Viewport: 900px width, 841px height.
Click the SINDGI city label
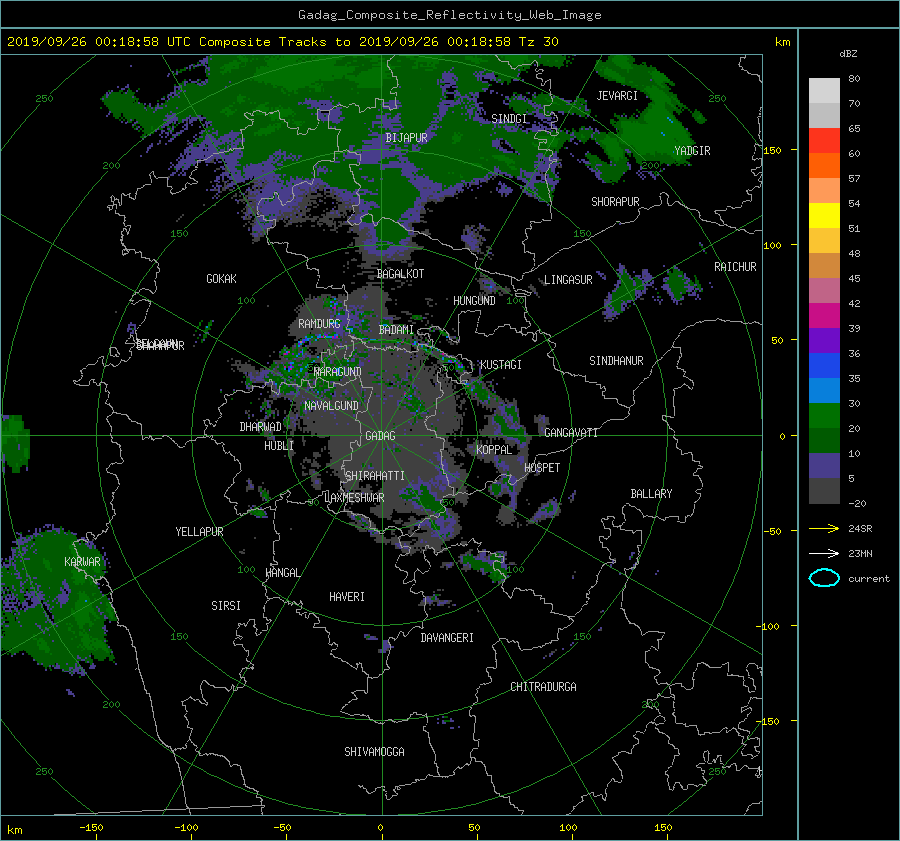(509, 118)
